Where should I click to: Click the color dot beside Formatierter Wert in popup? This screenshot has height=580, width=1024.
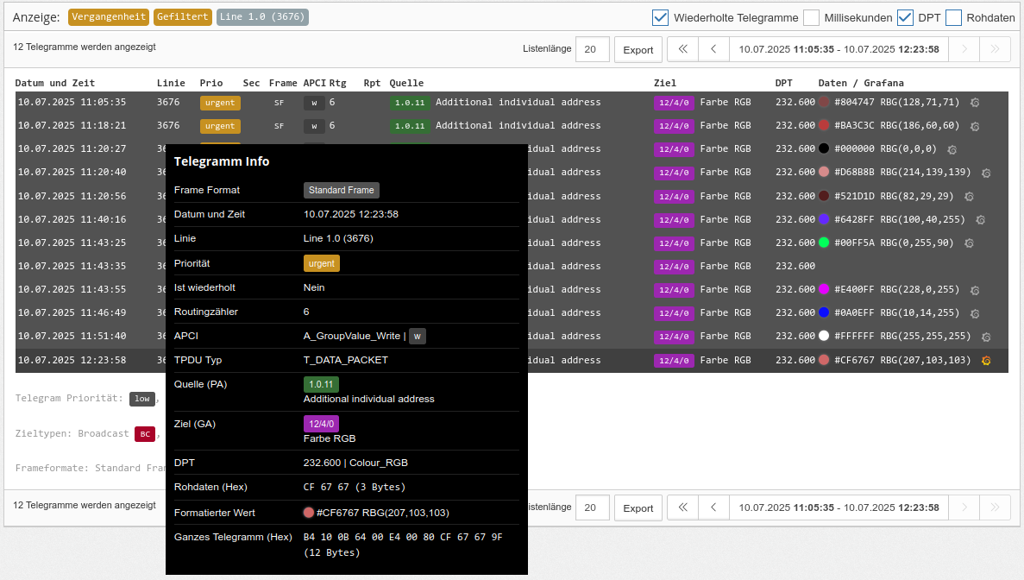tap(309, 513)
